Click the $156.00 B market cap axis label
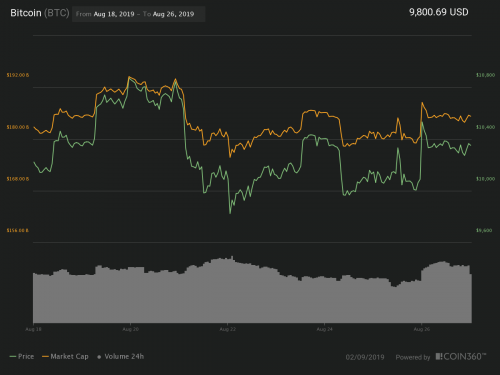The height and width of the screenshot is (375, 500). point(18,231)
